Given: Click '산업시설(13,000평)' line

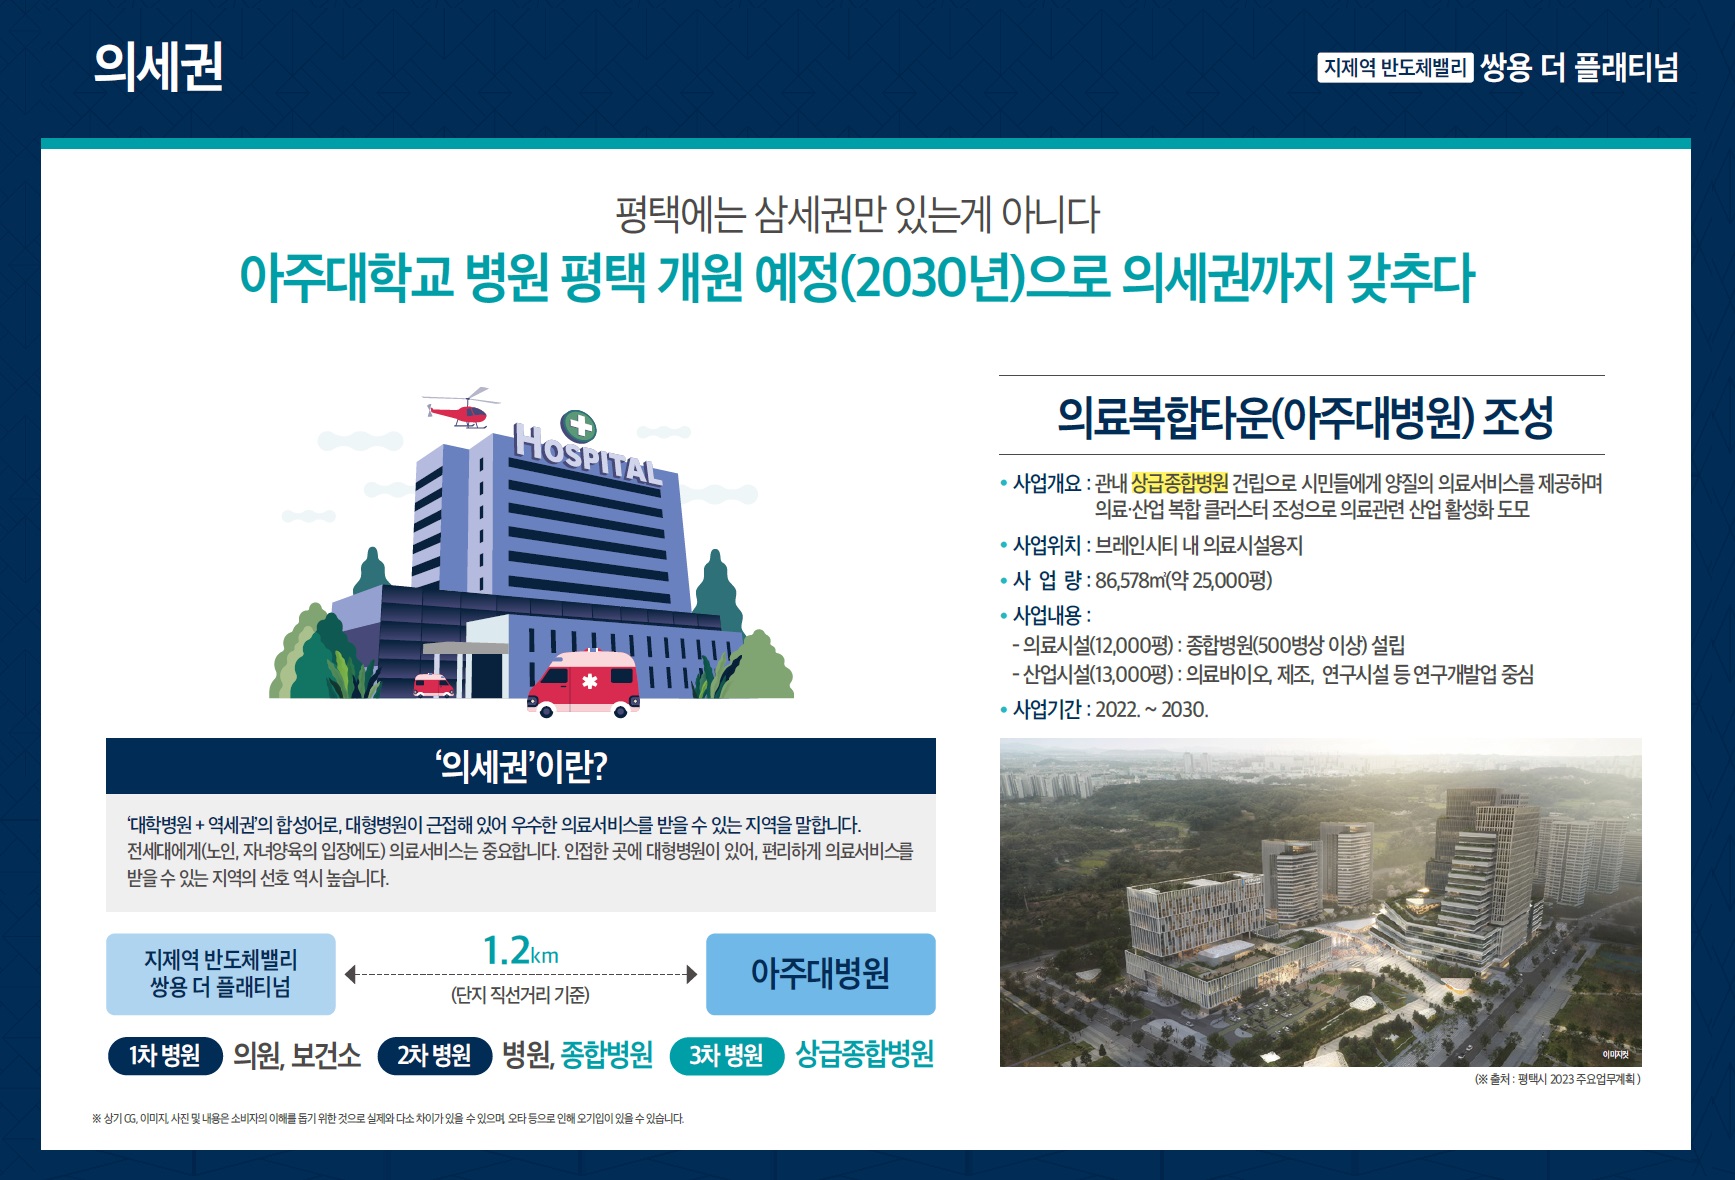Looking at the screenshot, I should 1272,674.
